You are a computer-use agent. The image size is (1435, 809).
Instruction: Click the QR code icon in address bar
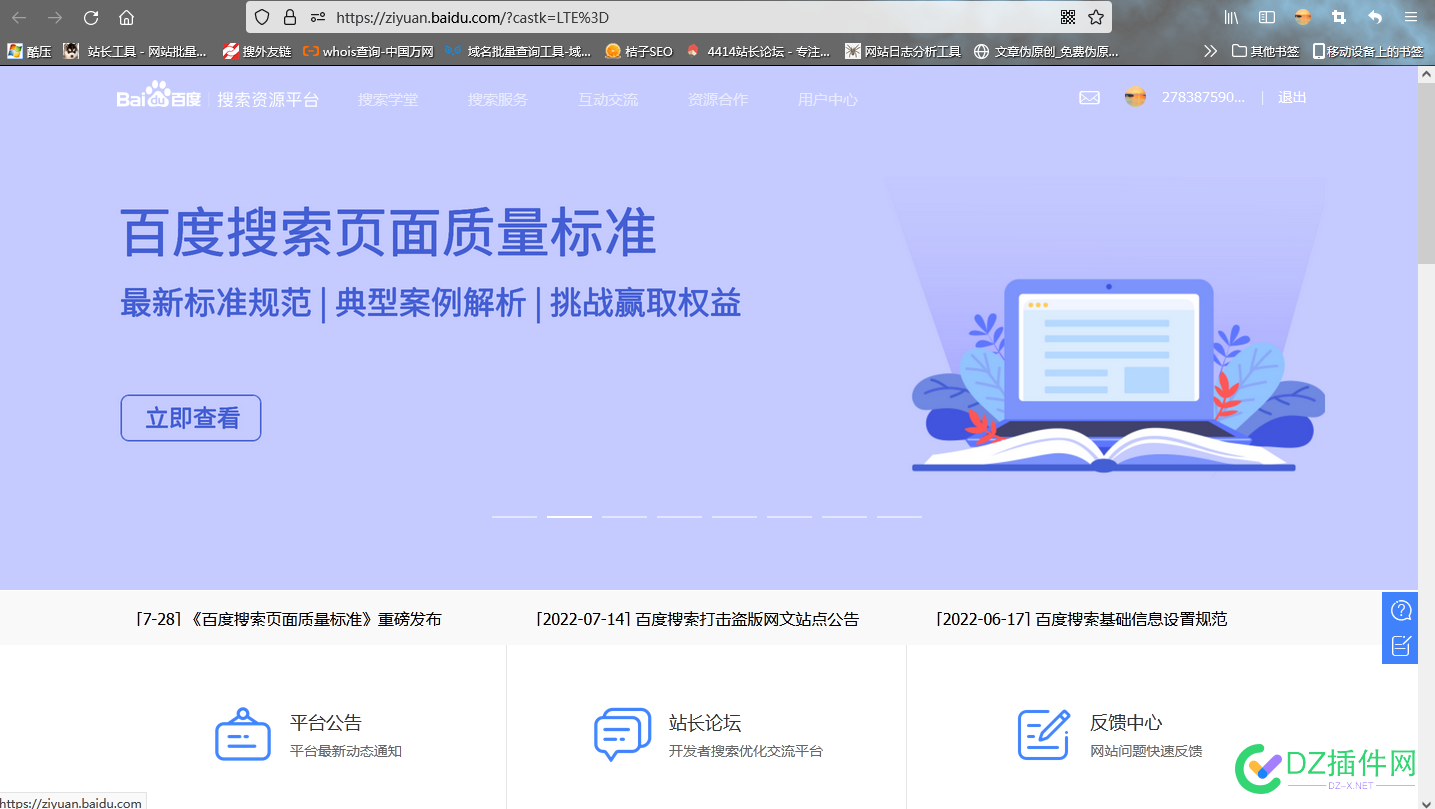pos(1068,17)
